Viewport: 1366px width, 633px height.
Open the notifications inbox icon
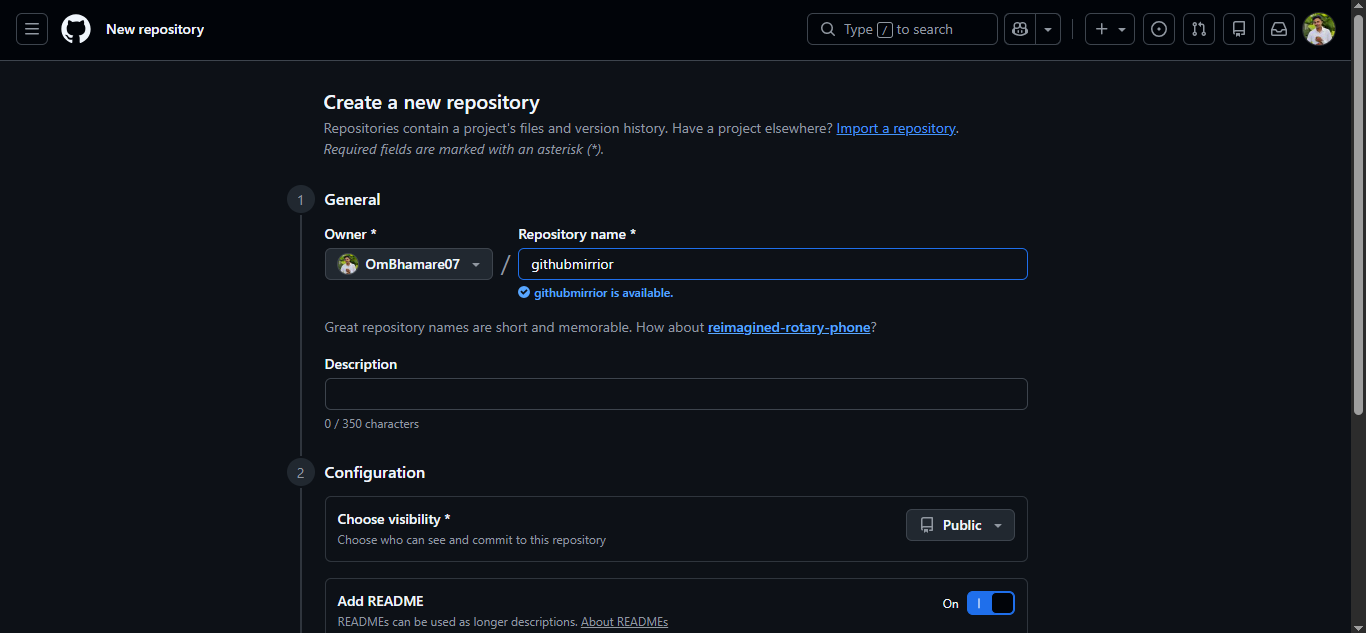tap(1279, 29)
